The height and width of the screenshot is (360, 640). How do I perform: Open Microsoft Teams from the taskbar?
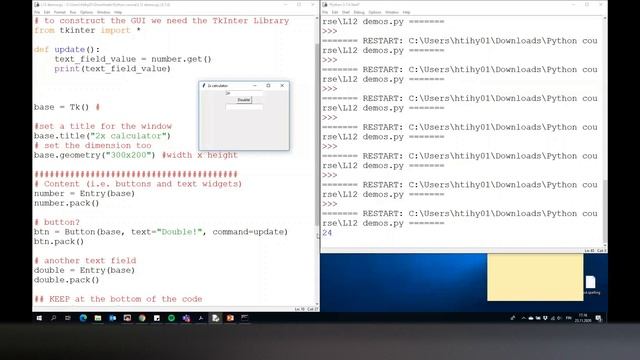click(x=186, y=318)
